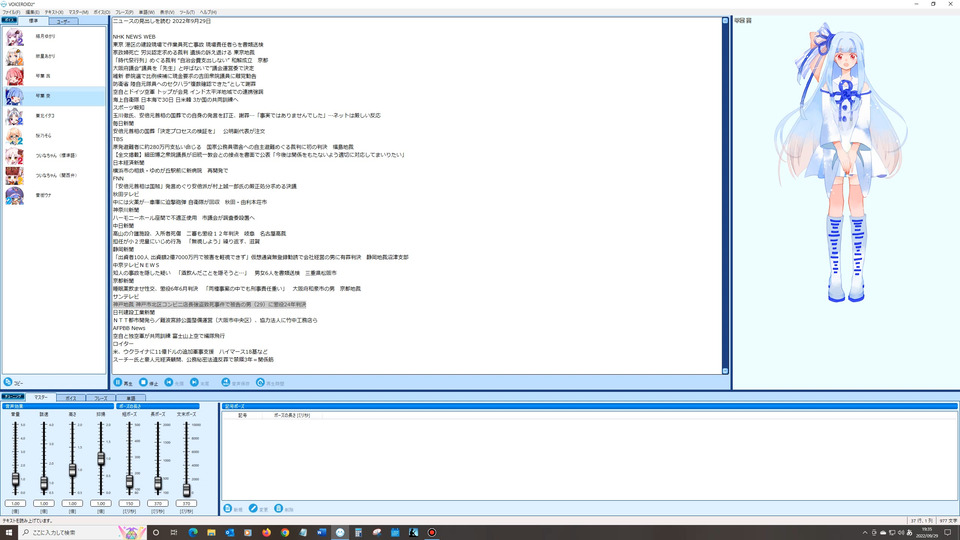This screenshot has width=960, height=540.
Task: Open File Explorer from the taskbar
Action: click(x=211, y=532)
